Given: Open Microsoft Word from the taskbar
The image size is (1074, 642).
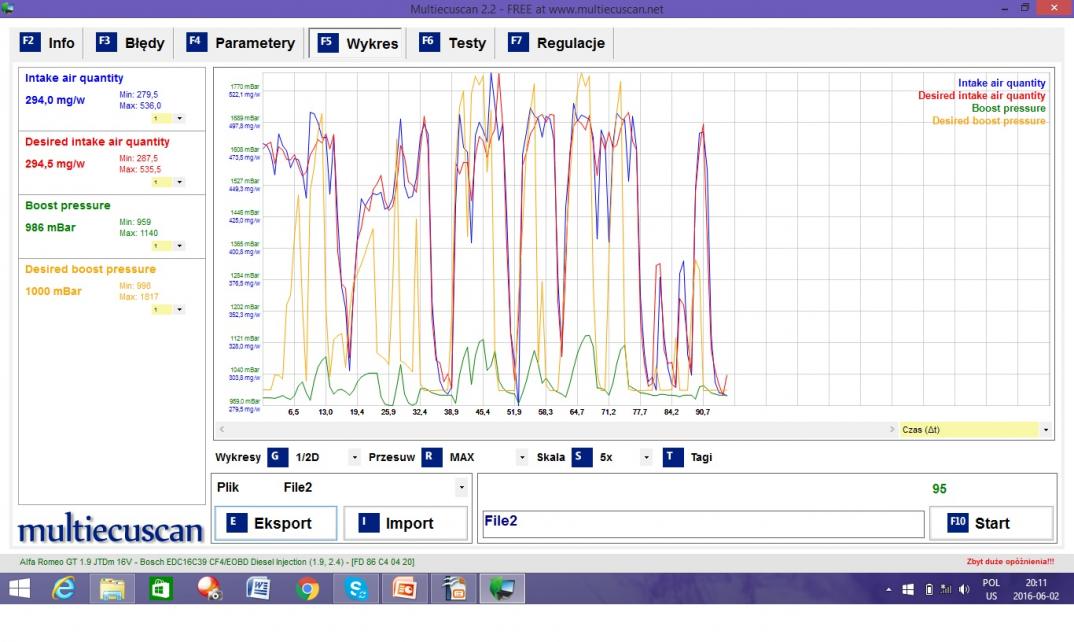Looking at the screenshot, I should click(x=257, y=590).
